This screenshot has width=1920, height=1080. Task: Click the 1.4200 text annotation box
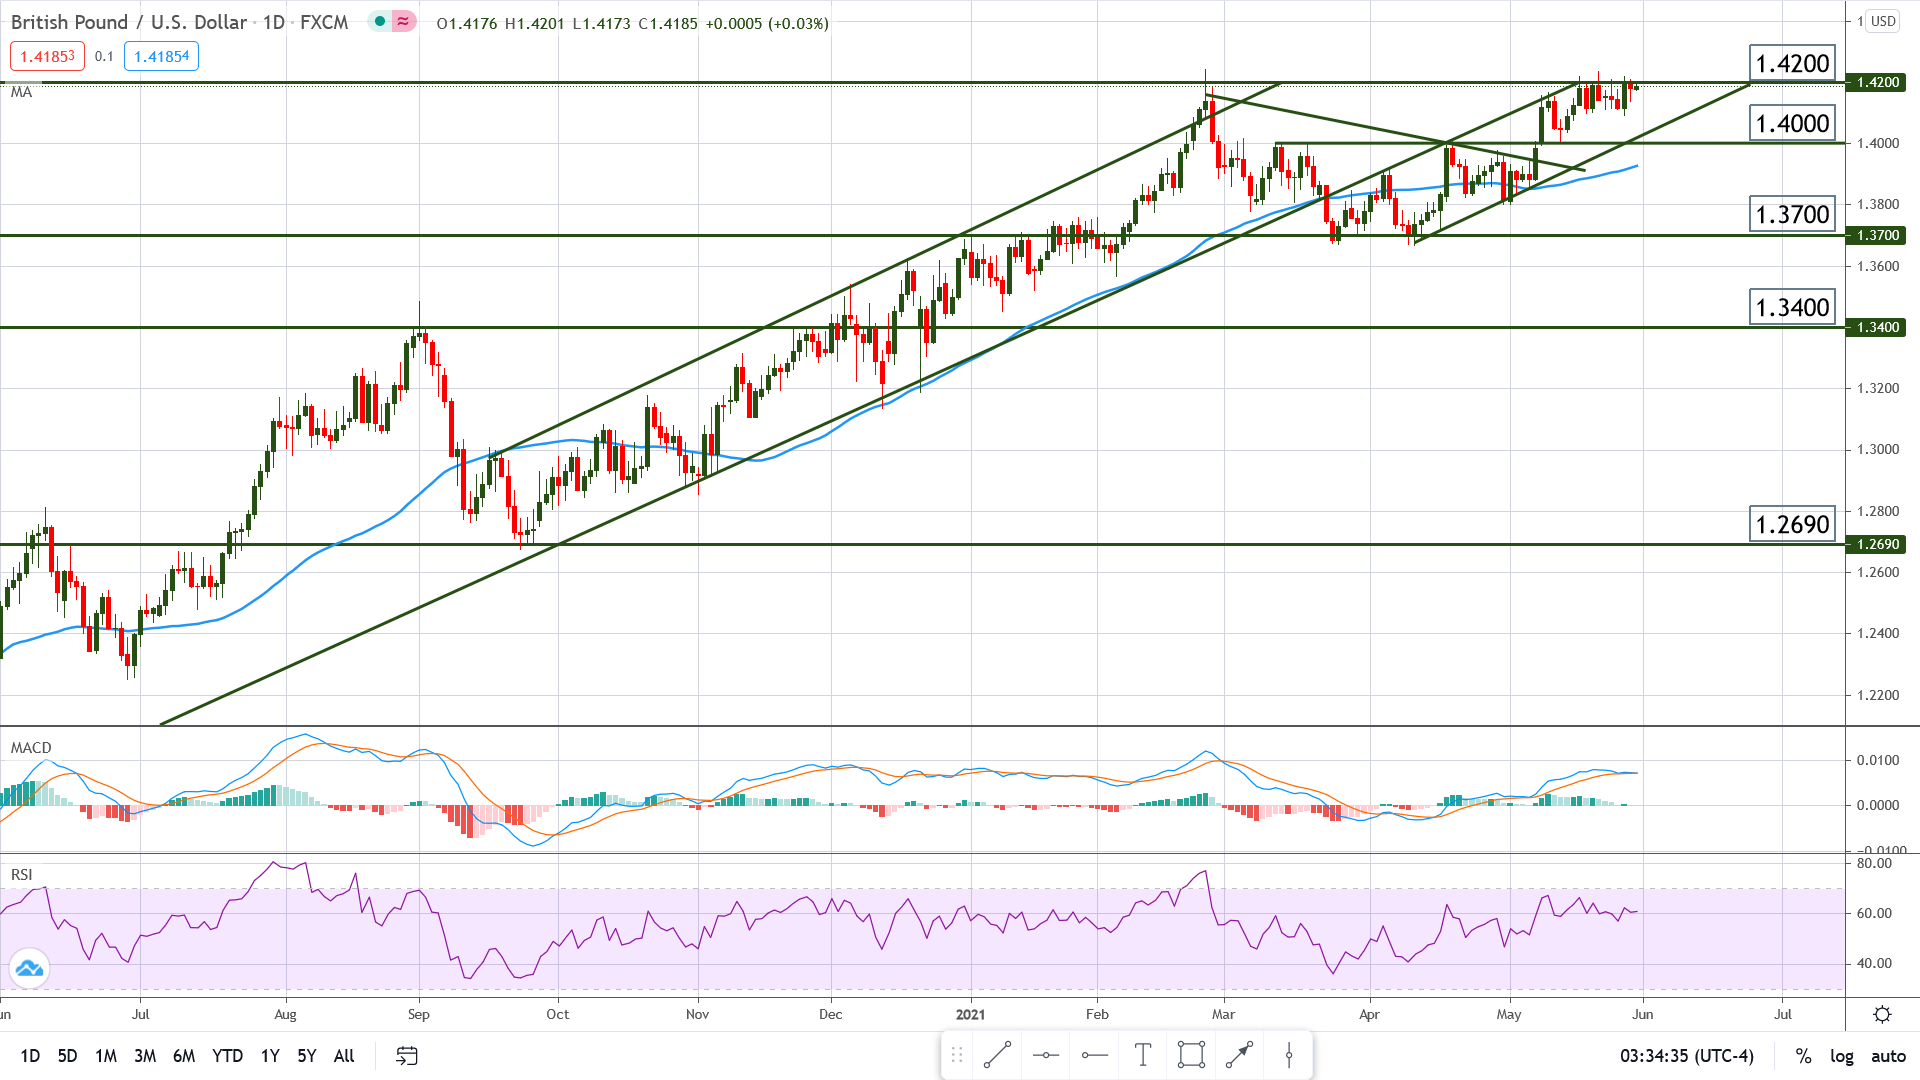(x=1793, y=63)
